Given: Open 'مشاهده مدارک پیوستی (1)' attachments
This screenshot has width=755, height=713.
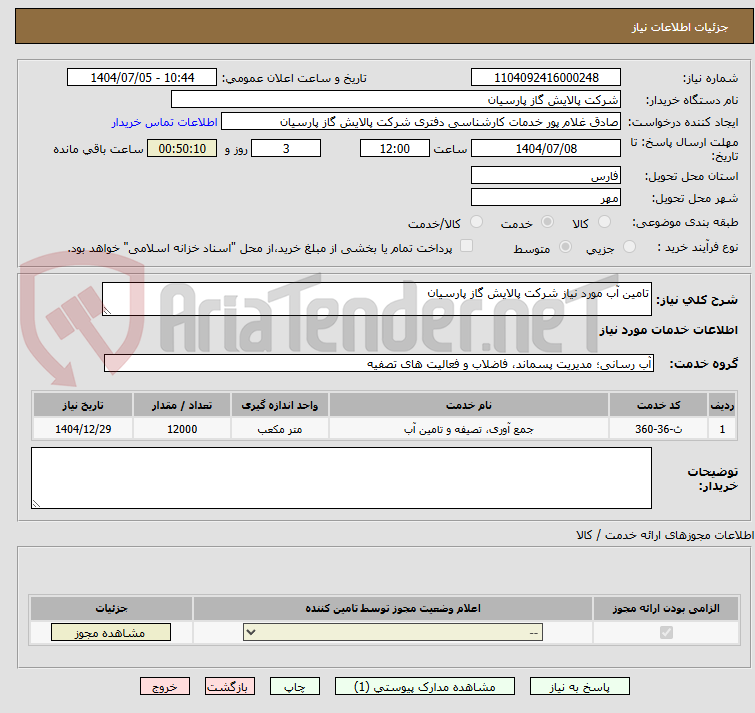Looking at the screenshot, I should click(x=425, y=687).
